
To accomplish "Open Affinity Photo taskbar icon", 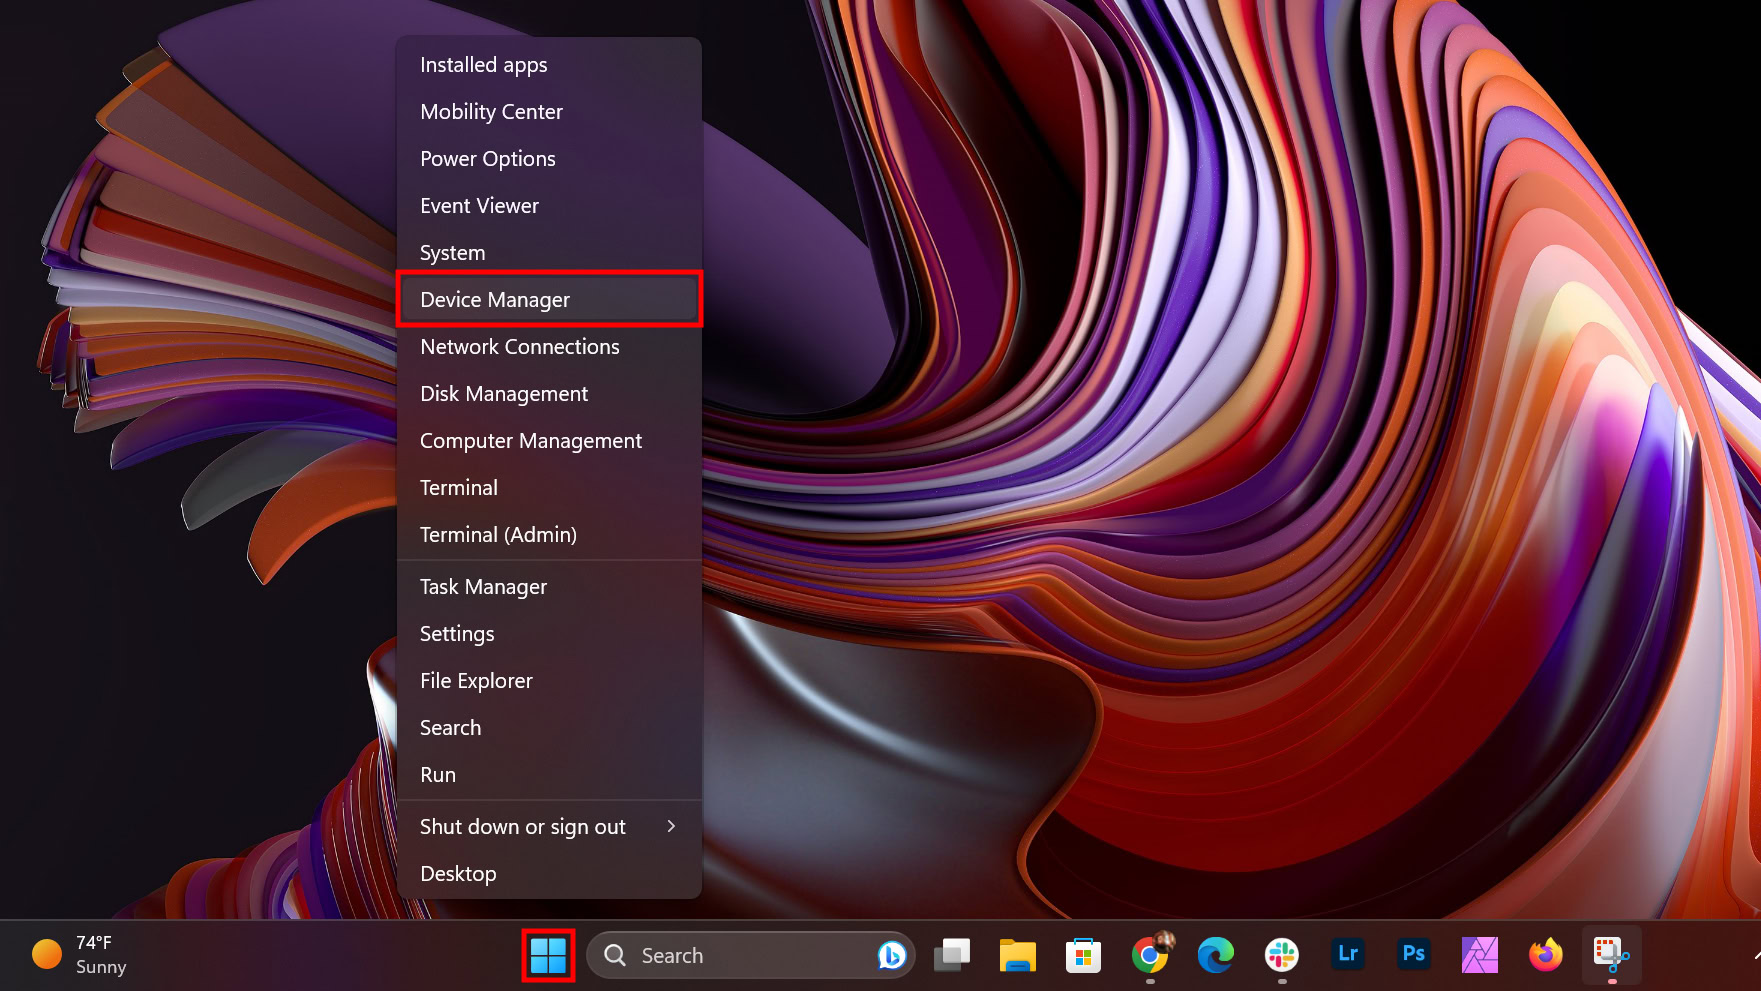I will pyautogui.click(x=1479, y=956).
